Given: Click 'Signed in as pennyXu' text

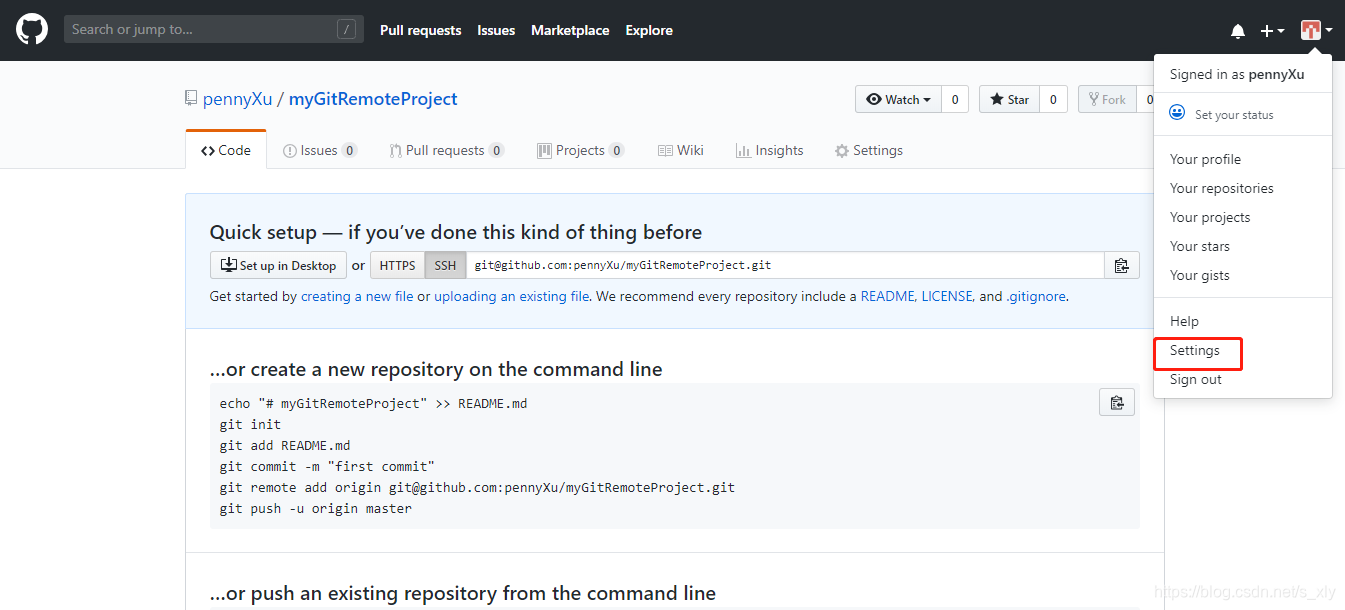Looking at the screenshot, I should click(x=1237, y=74).
